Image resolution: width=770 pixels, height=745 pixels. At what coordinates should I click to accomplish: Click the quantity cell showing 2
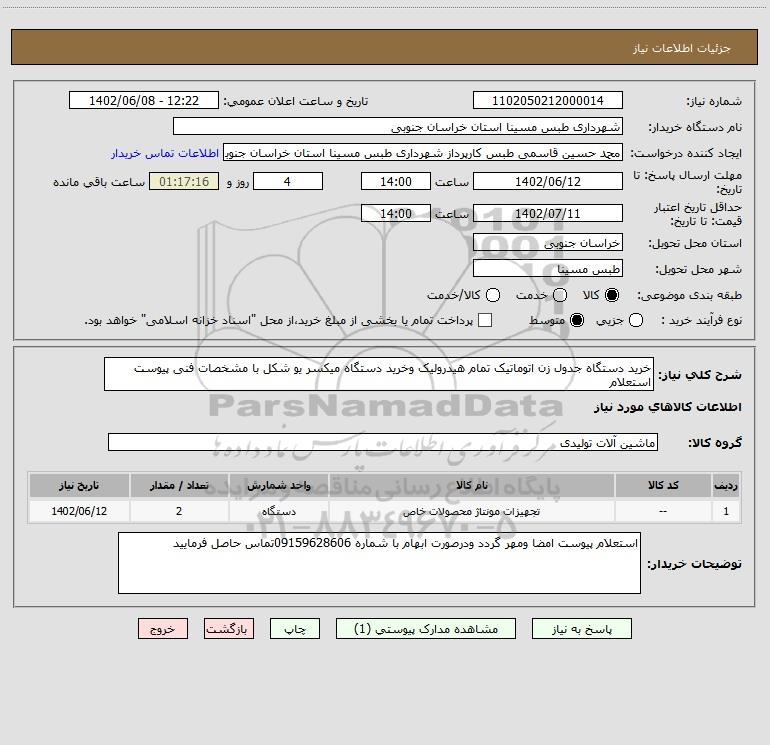coord(179,511)
